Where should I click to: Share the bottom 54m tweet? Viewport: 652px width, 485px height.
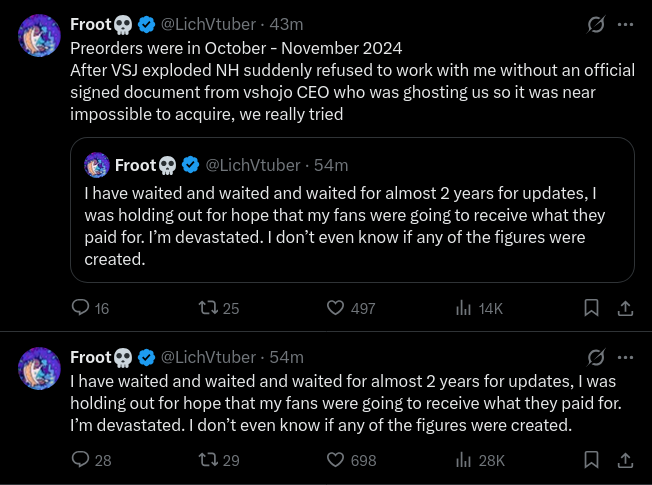[x=625, y=460]
